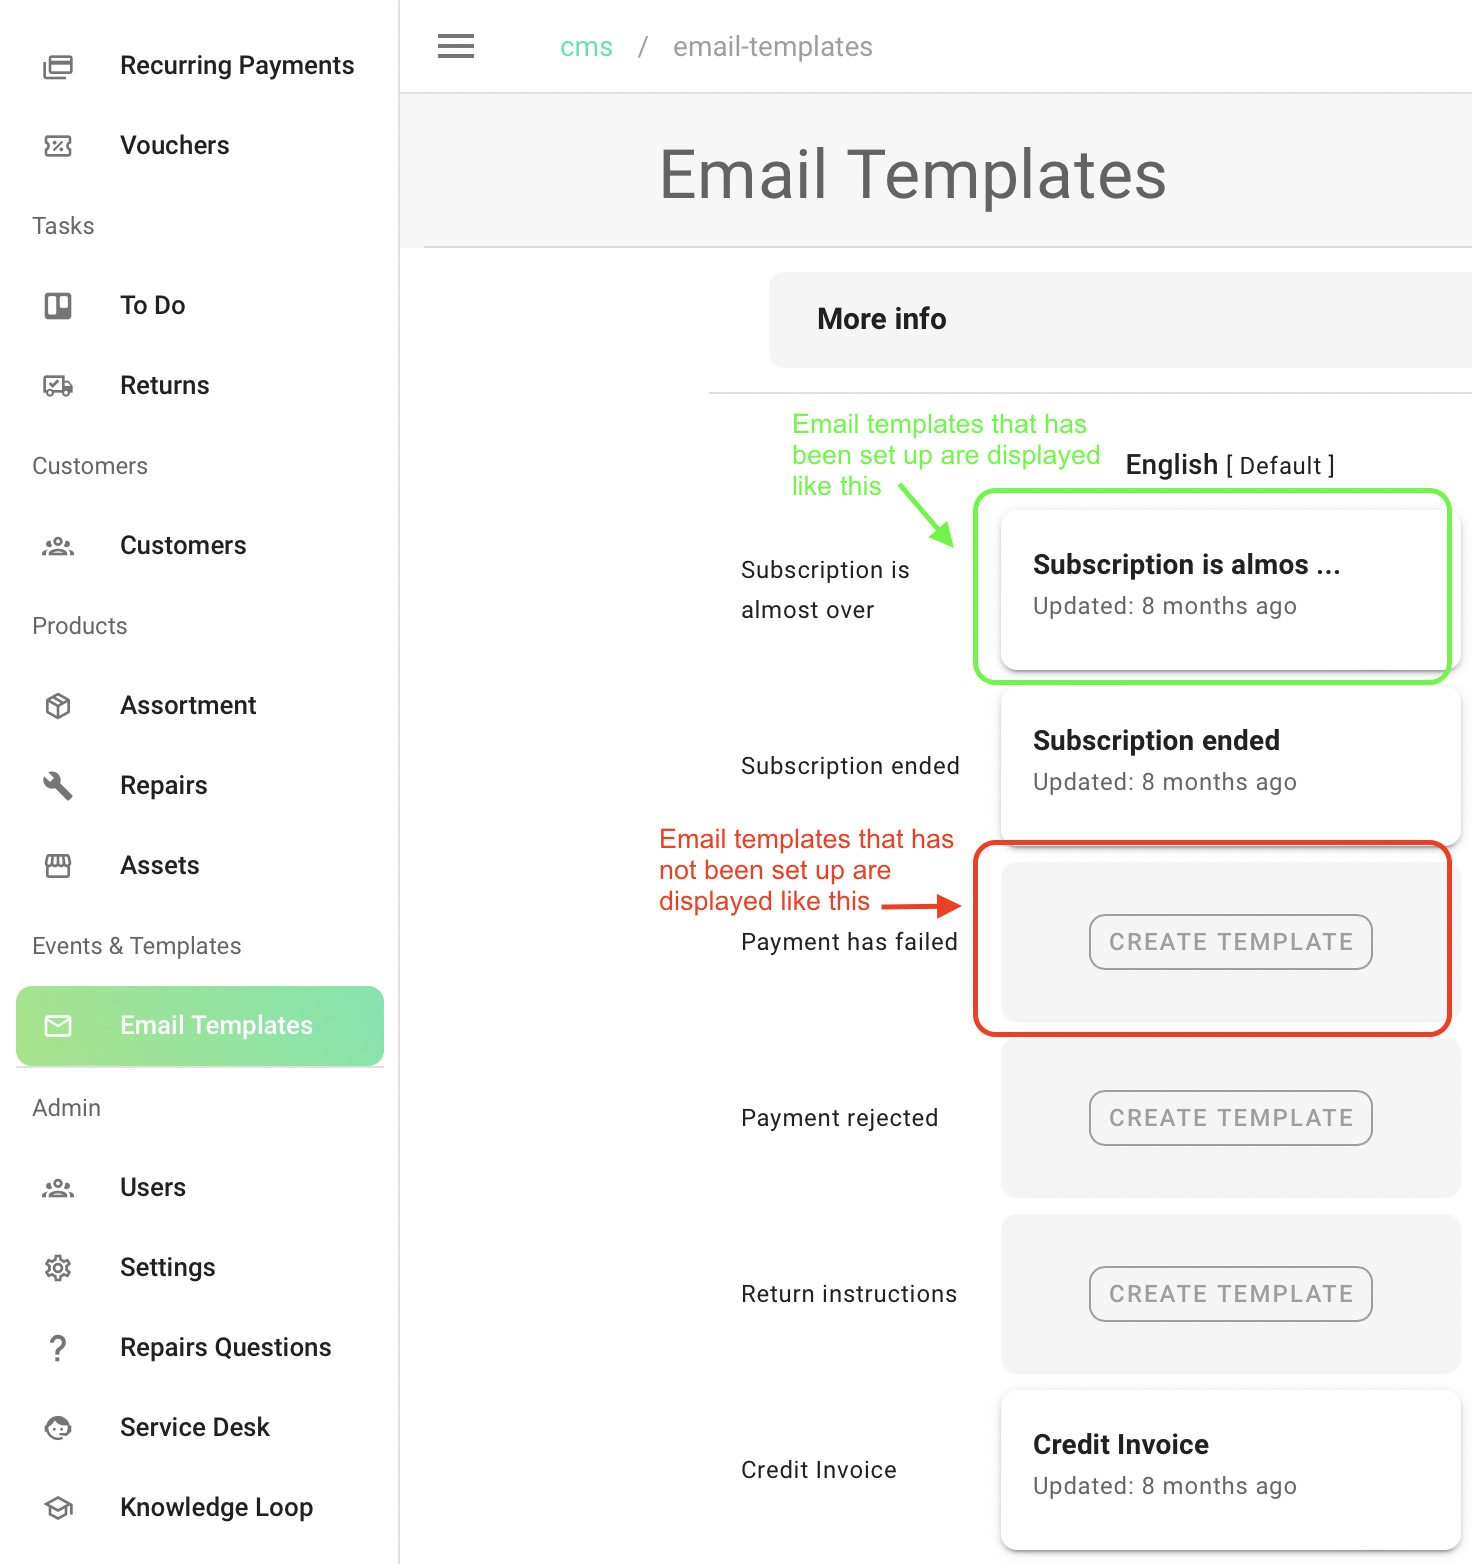Click the Products section label

pos(80,626)
